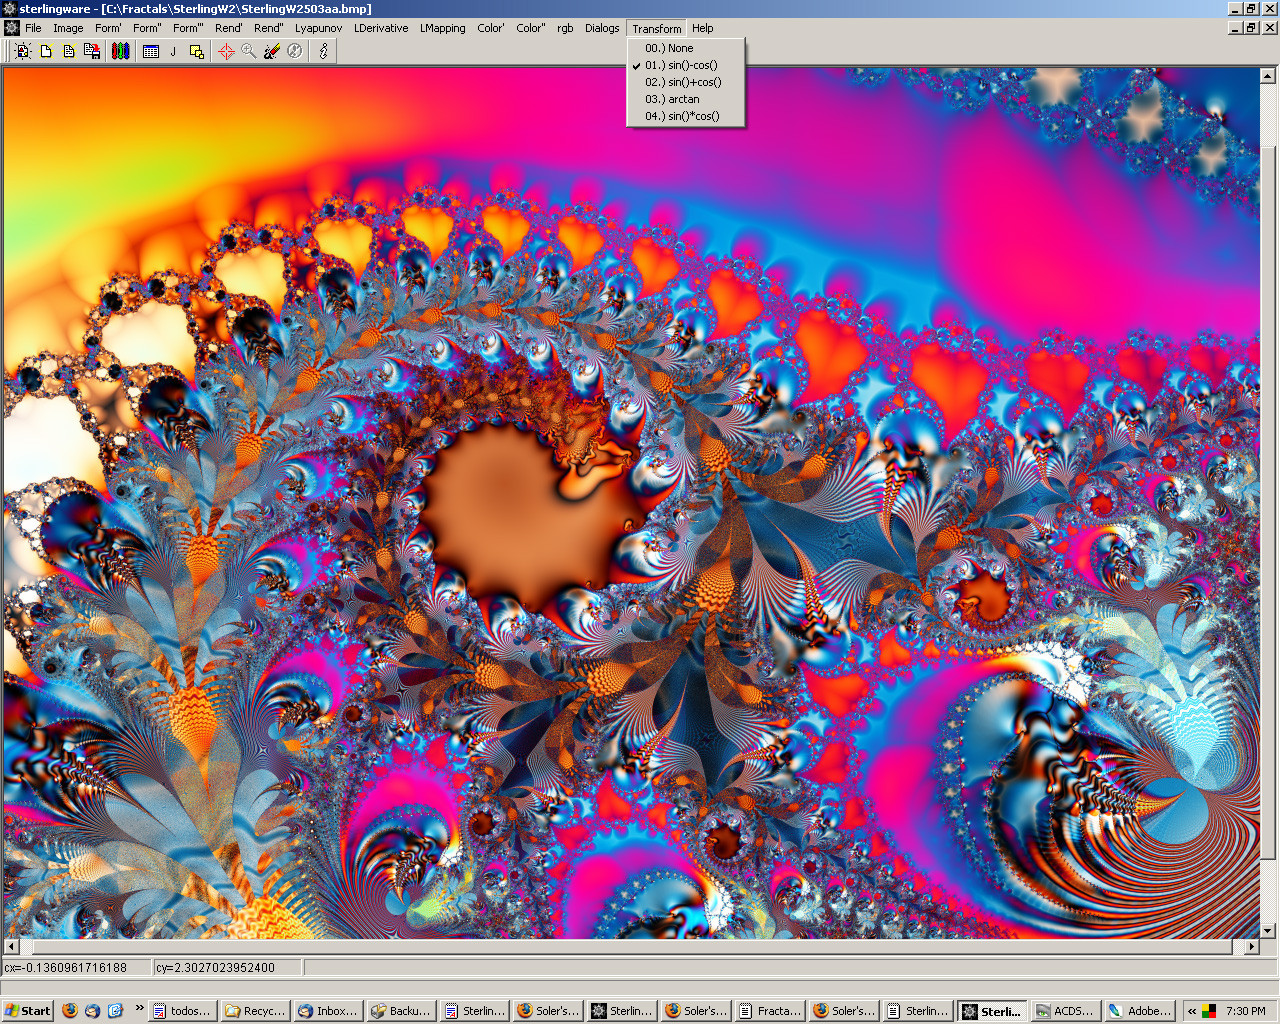
Task: Click the new blank page toolbar icon
Action: tap(46, 51)
